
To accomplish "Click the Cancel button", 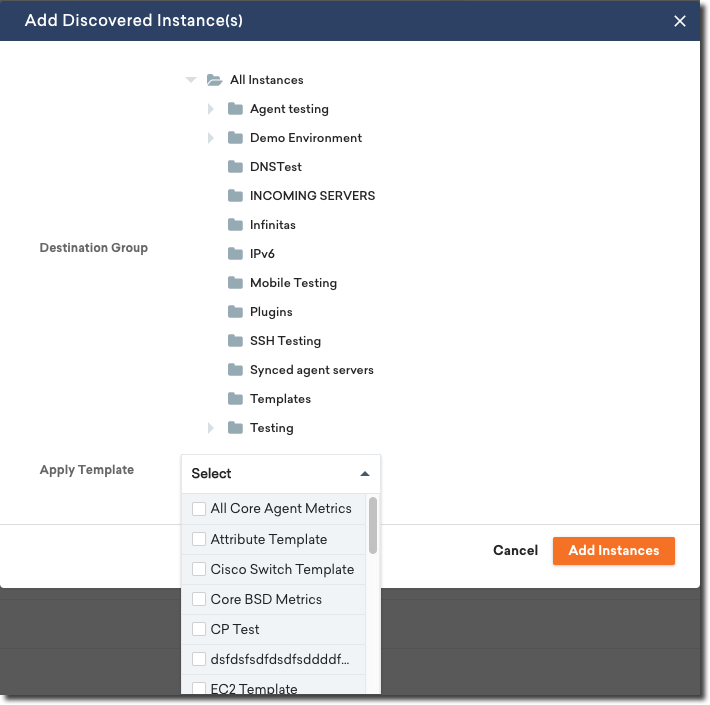I will 515,551.
